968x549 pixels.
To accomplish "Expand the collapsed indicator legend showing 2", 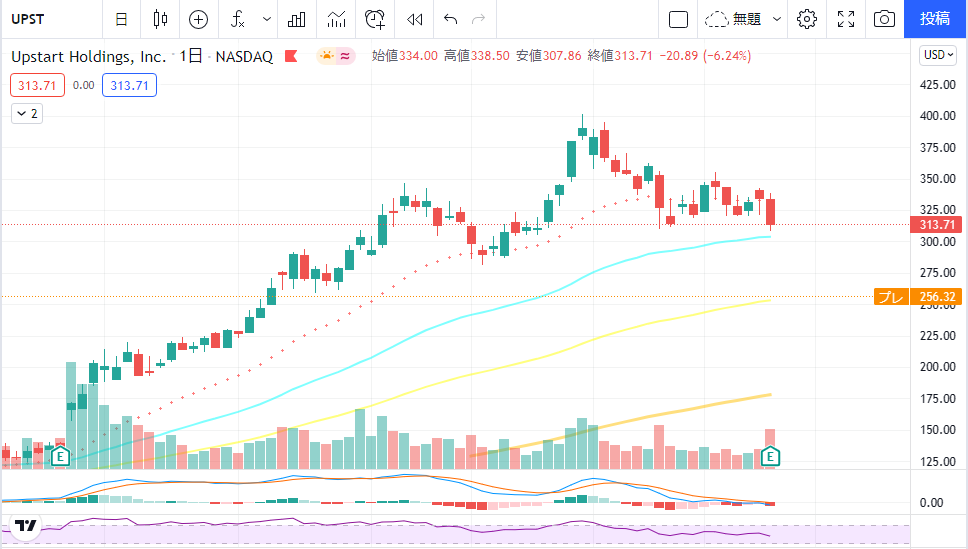I will point(27,114).
